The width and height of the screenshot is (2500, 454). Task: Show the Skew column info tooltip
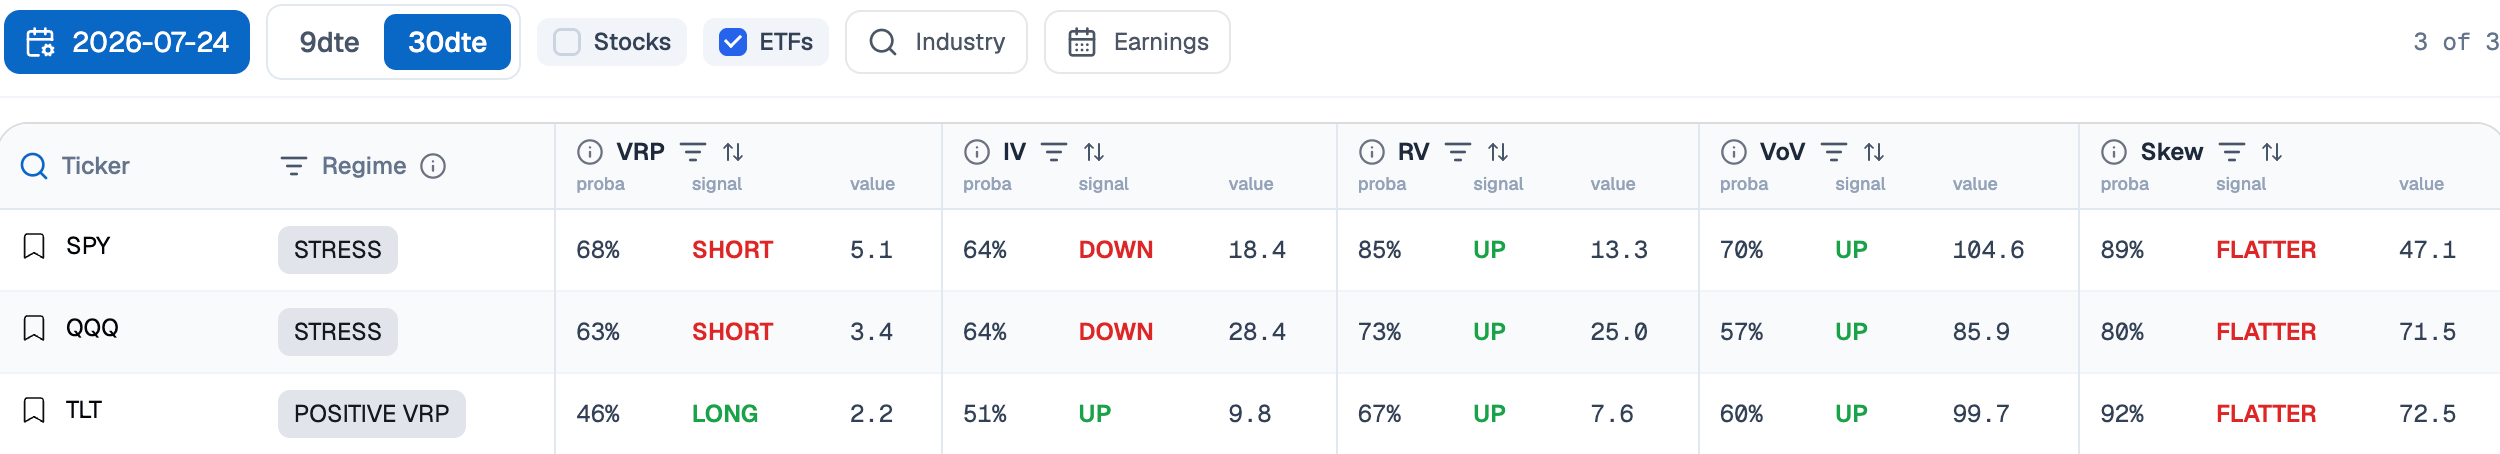point(2114,152)
